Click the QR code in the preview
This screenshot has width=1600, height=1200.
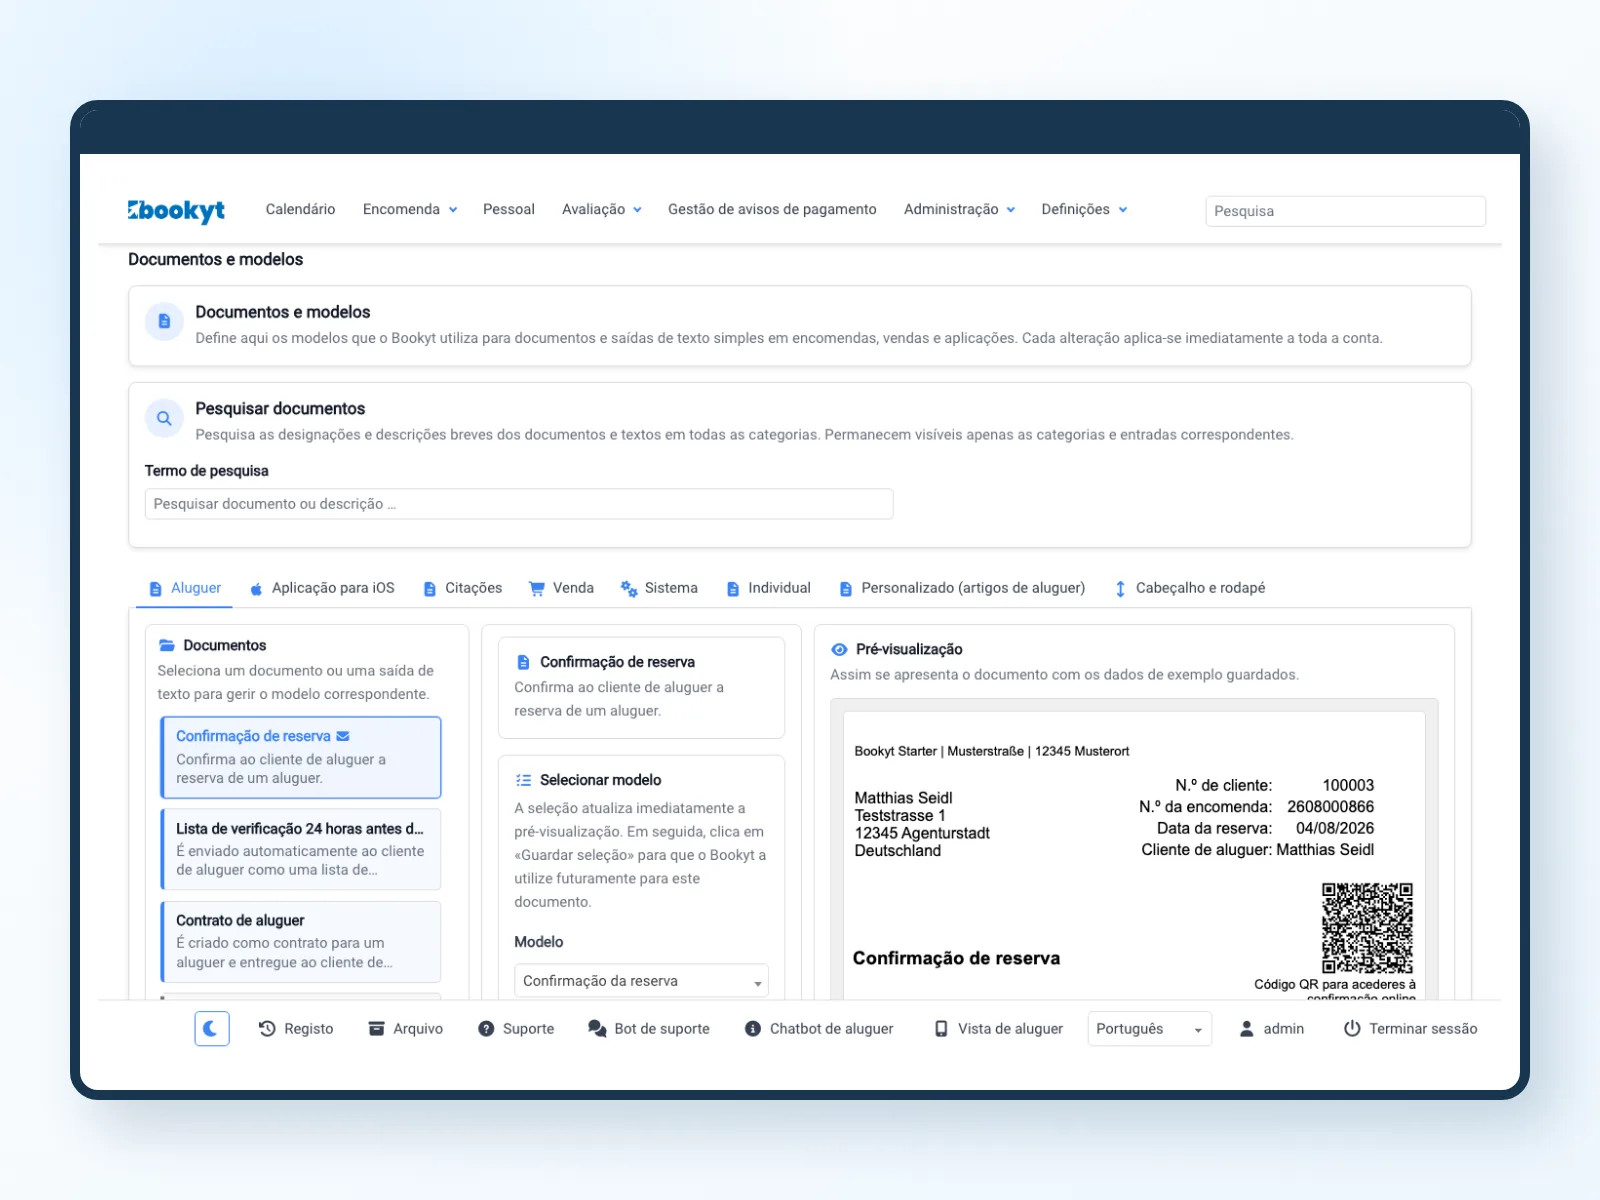pos(1367,927)
